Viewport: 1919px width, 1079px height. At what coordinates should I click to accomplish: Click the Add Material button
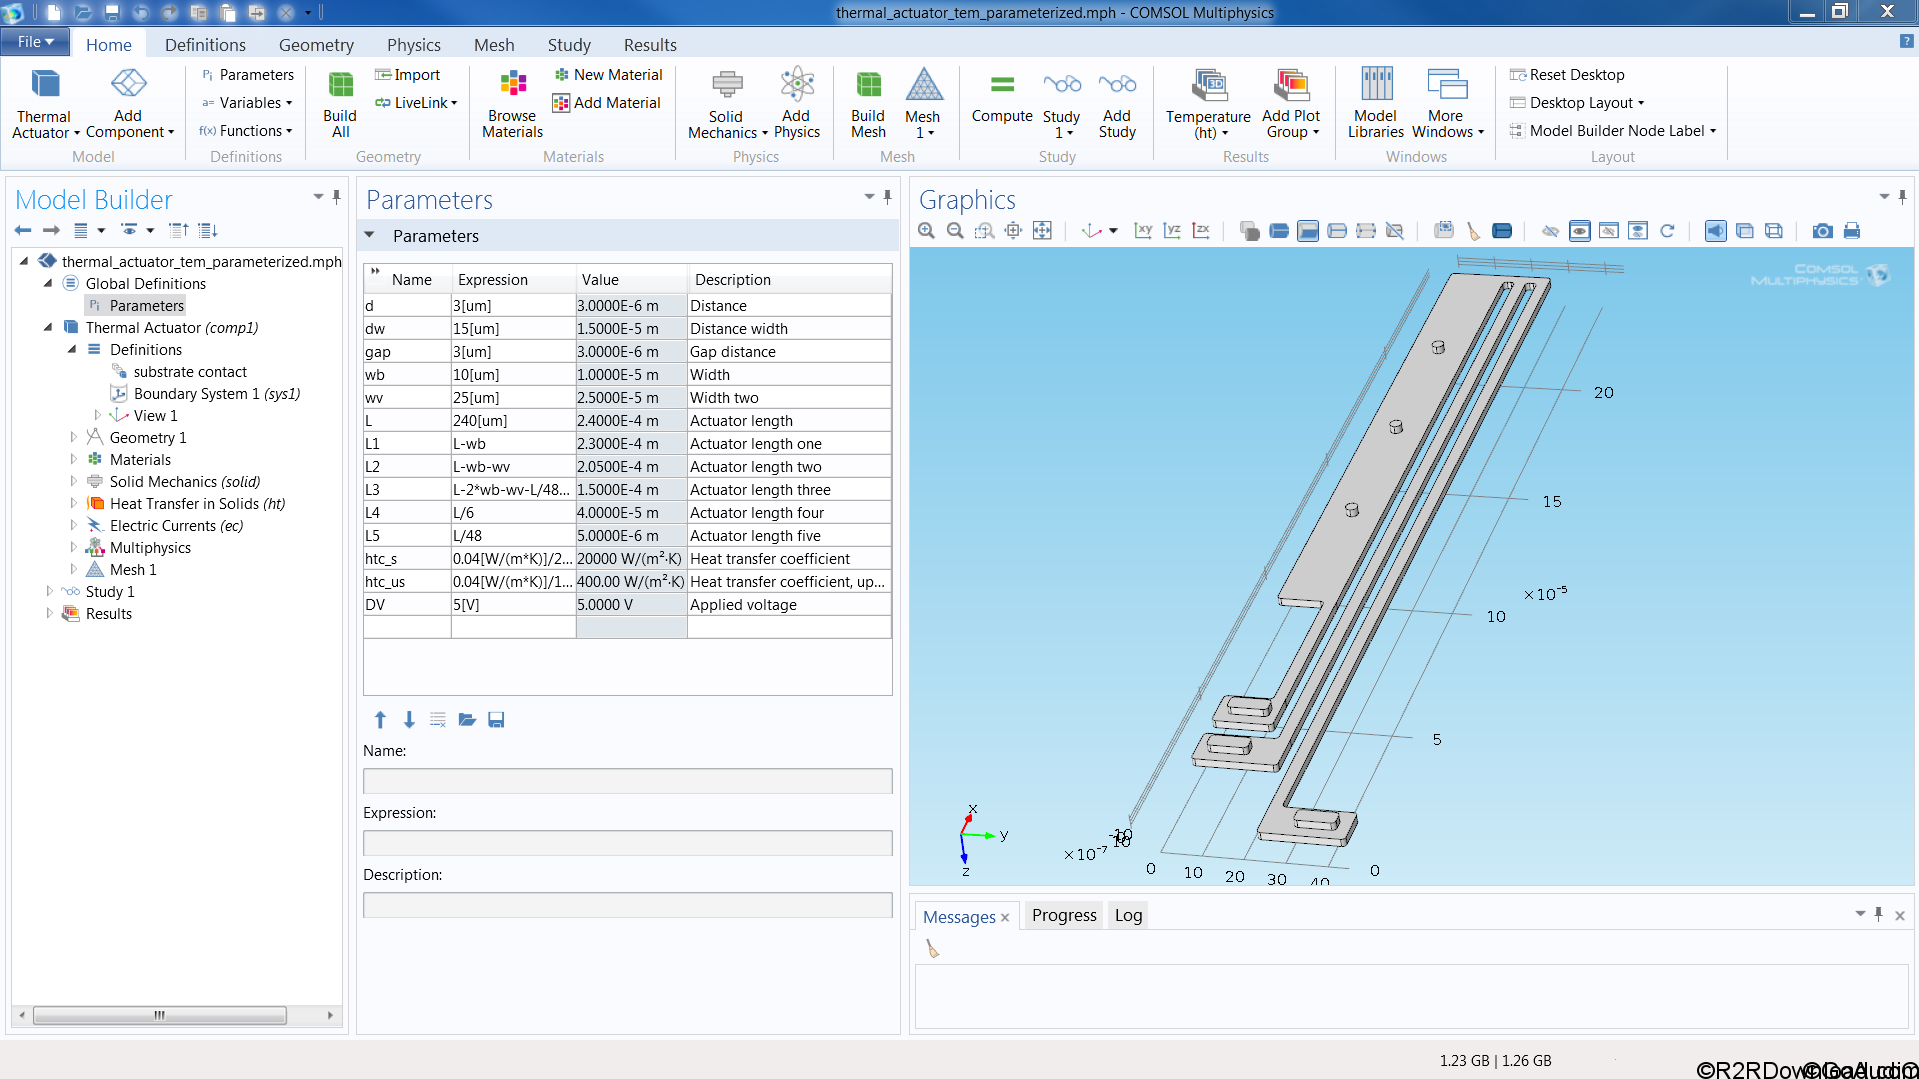coord(607,102)
